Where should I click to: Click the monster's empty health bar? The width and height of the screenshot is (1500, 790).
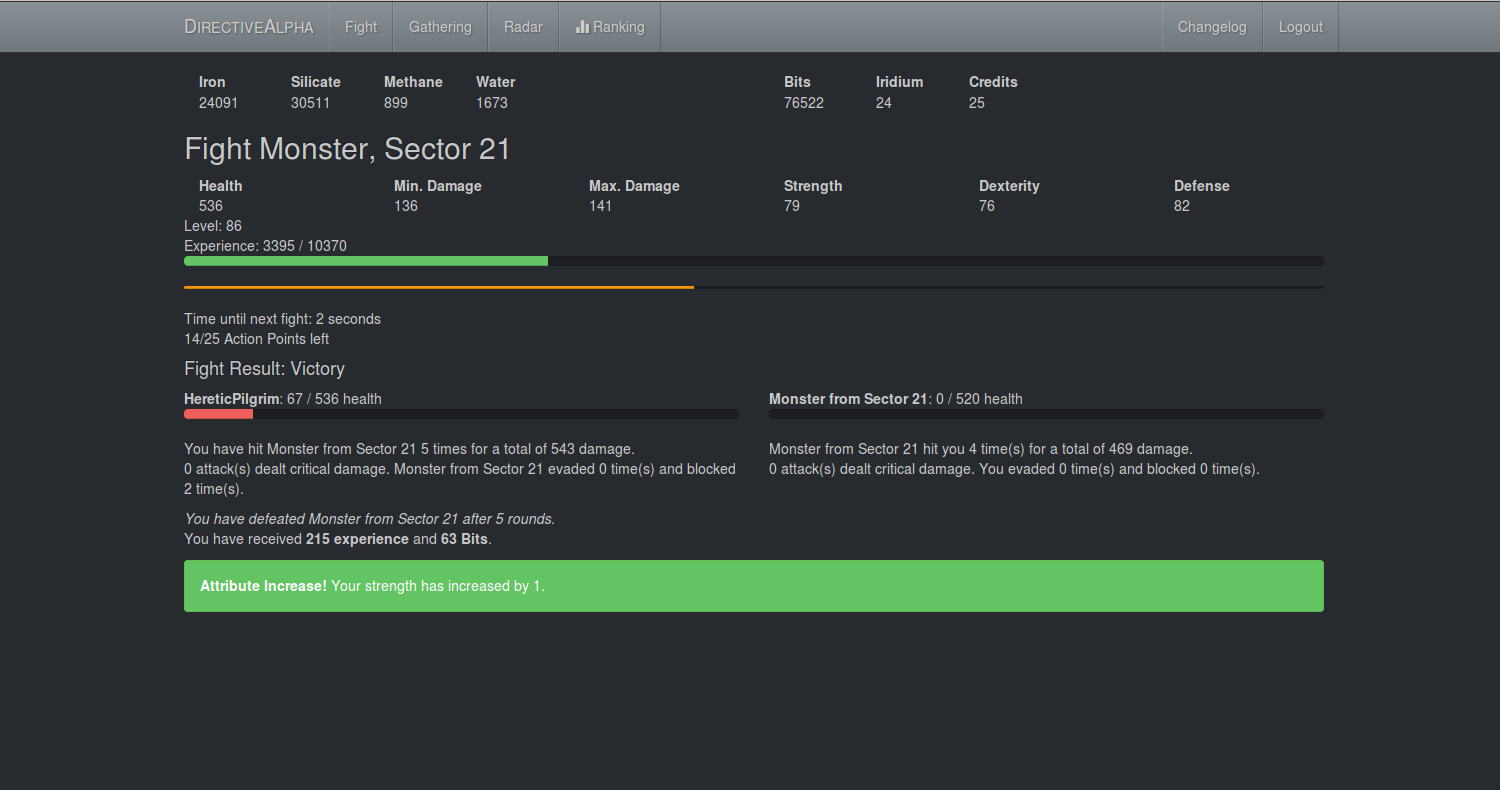click(x=1046, y=414)
